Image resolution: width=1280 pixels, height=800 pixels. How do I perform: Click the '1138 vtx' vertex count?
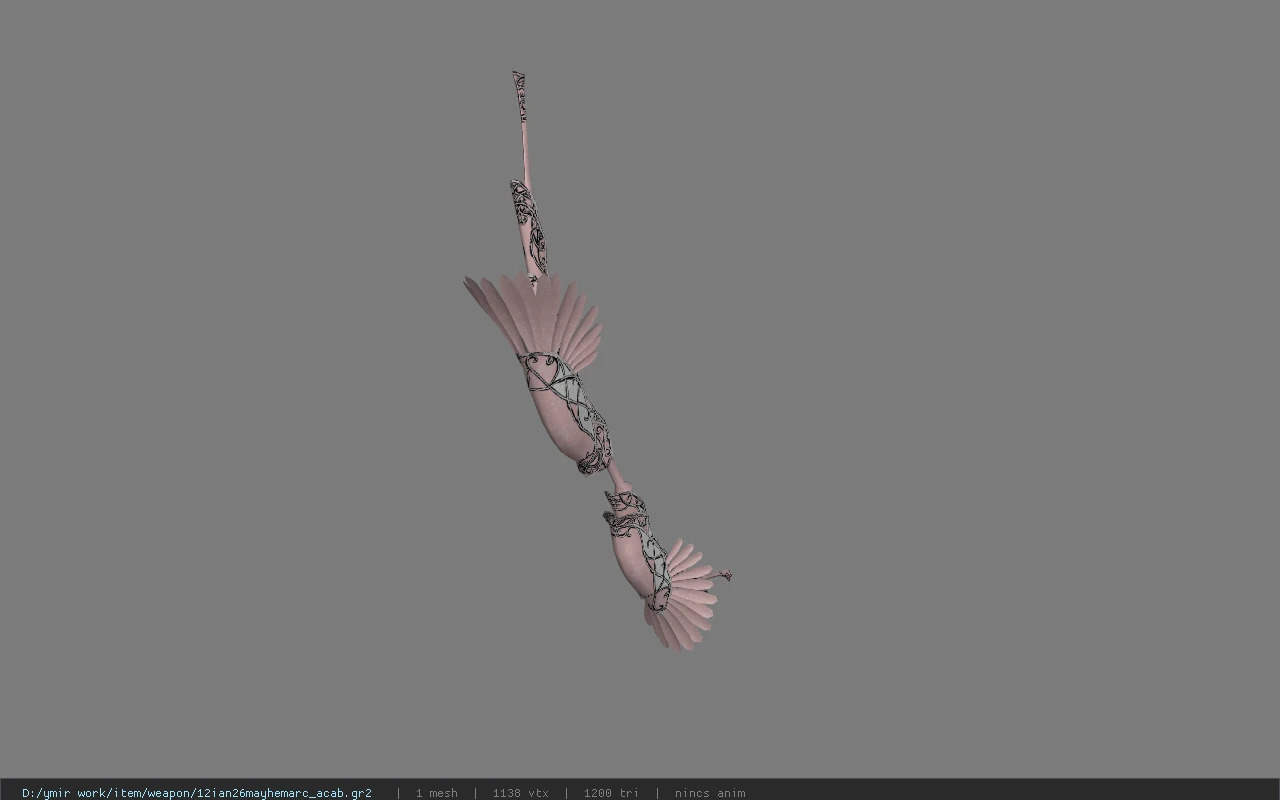[x=520, y=793]
